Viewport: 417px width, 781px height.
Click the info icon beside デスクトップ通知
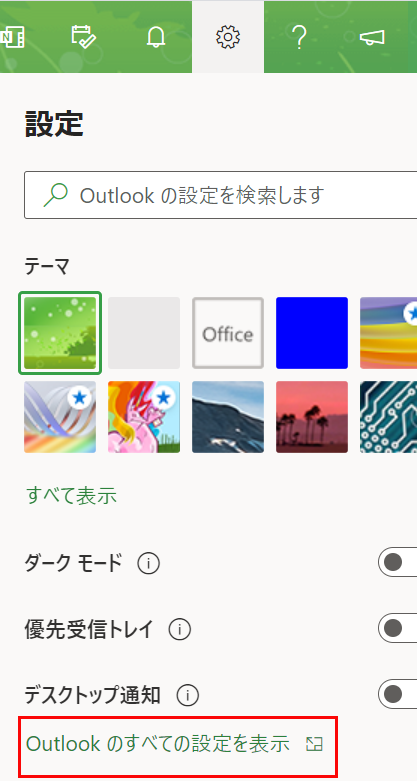(x=188, y=694)
